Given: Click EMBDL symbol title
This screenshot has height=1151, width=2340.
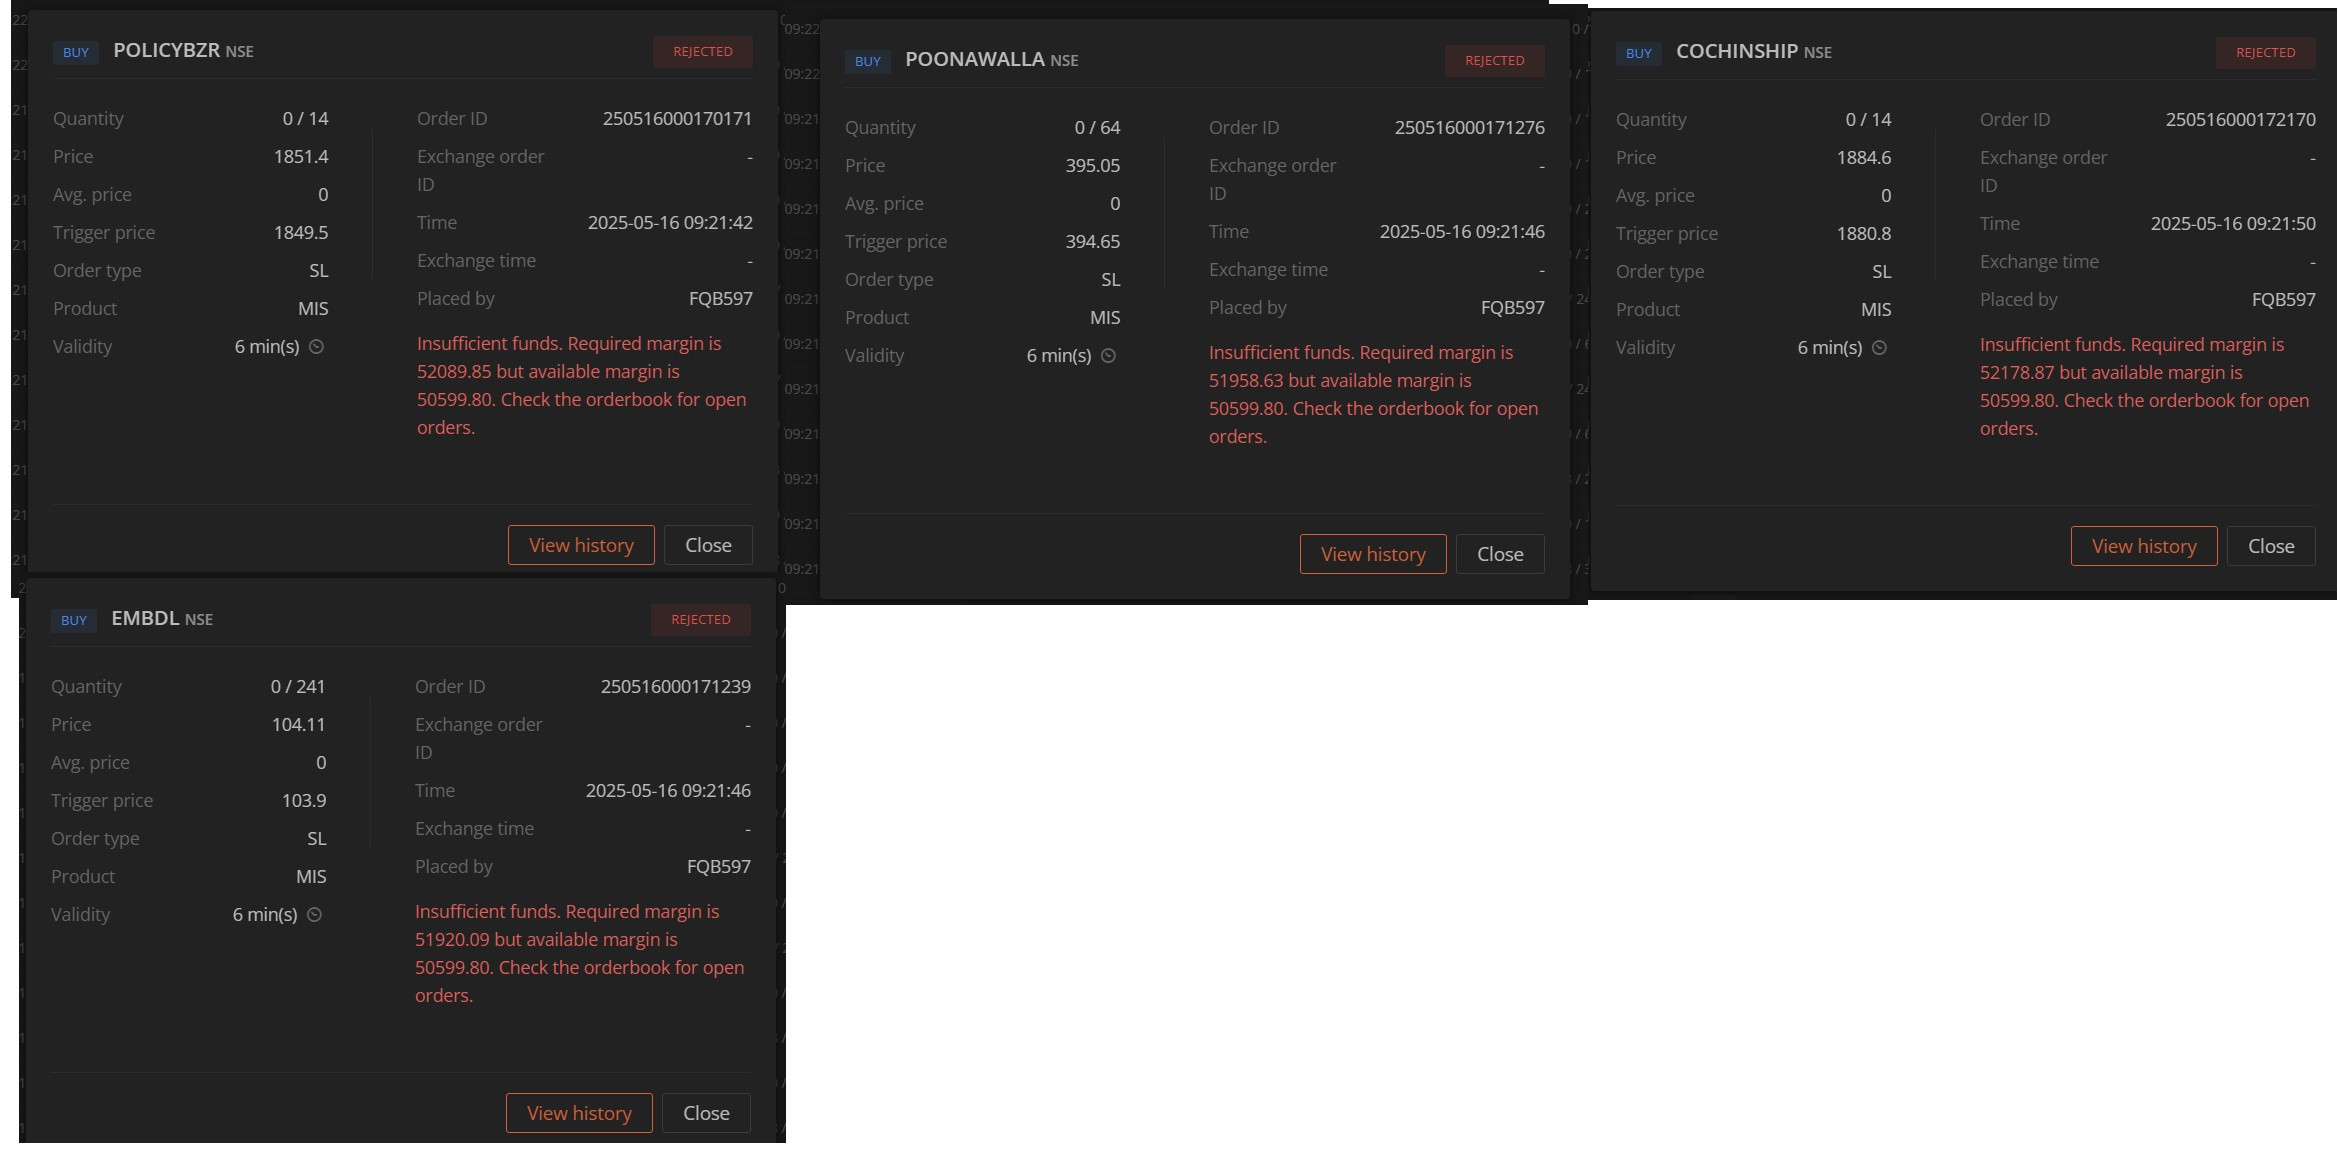Looking at the screenshot, I should click(x=145, y=618).
